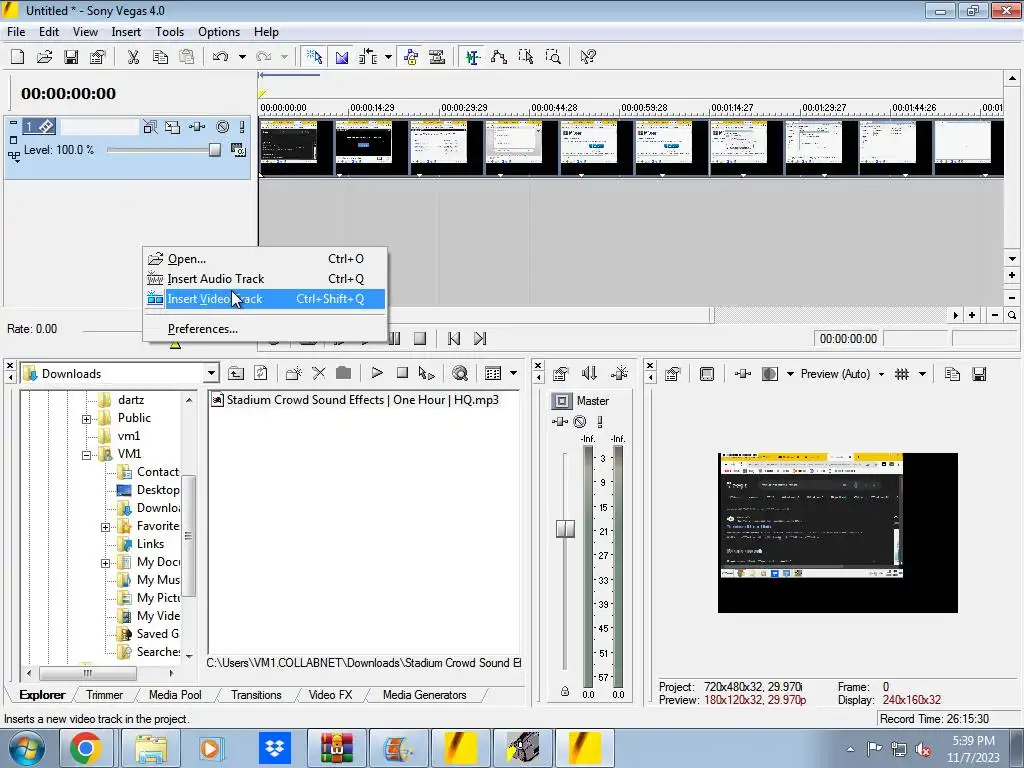The width and height of the screenshot is (1024, 768).
Task: Choose Preferences... in the context menu
Action: [264, 328]
